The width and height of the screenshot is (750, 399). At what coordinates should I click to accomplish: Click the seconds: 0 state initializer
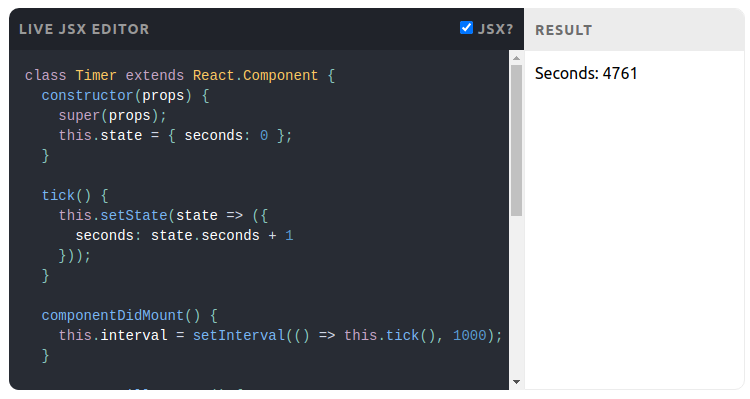click(x=226, y=136)
